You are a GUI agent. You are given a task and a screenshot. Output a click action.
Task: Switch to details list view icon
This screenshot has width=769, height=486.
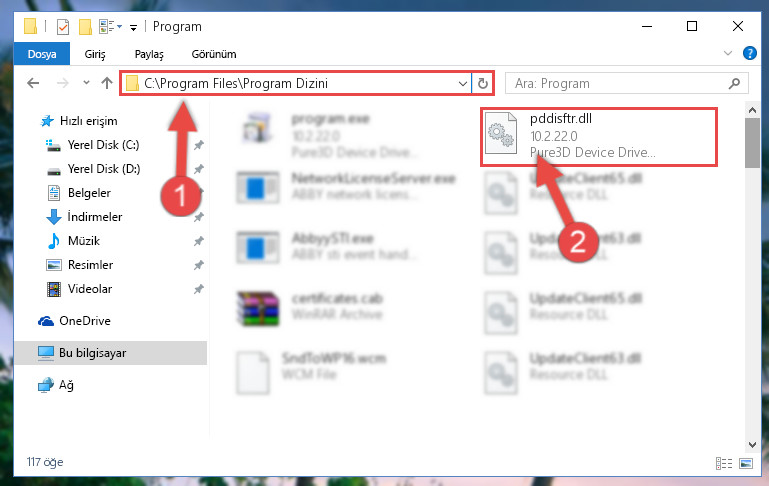tap(724, 463)
